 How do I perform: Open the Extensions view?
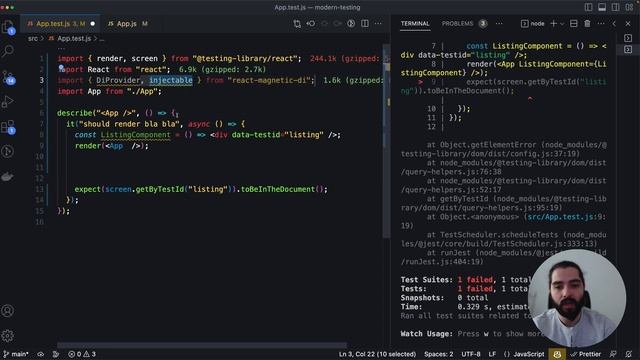tap(8, 127)
